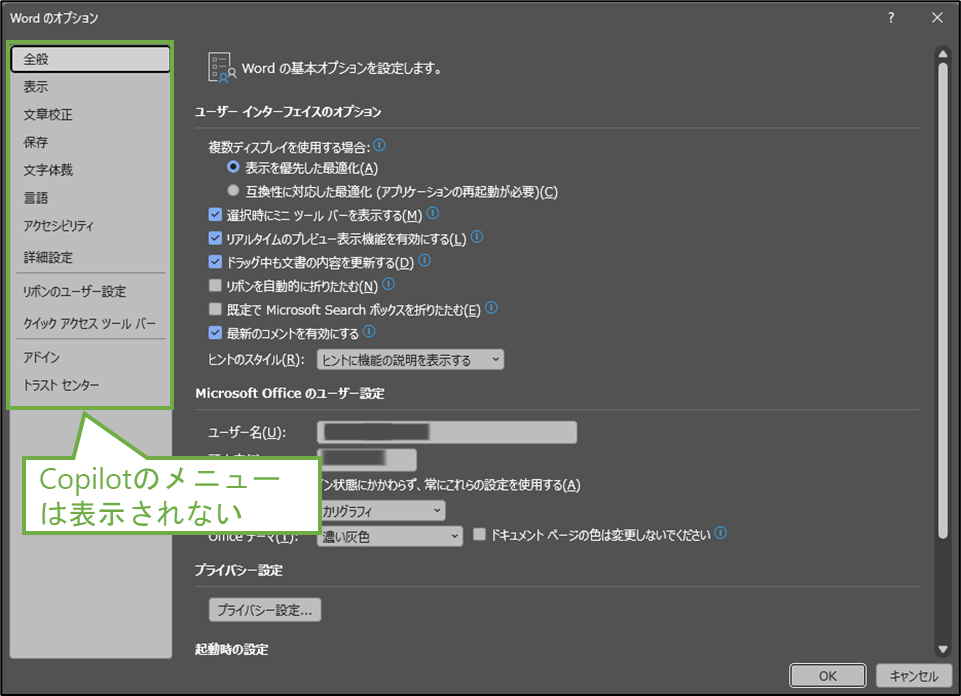Click info icon next to Microsoft Search ボックスを折りたたむ
Image resolution: width=961 pixels, height=696 pixels.
tap(492, 308)
